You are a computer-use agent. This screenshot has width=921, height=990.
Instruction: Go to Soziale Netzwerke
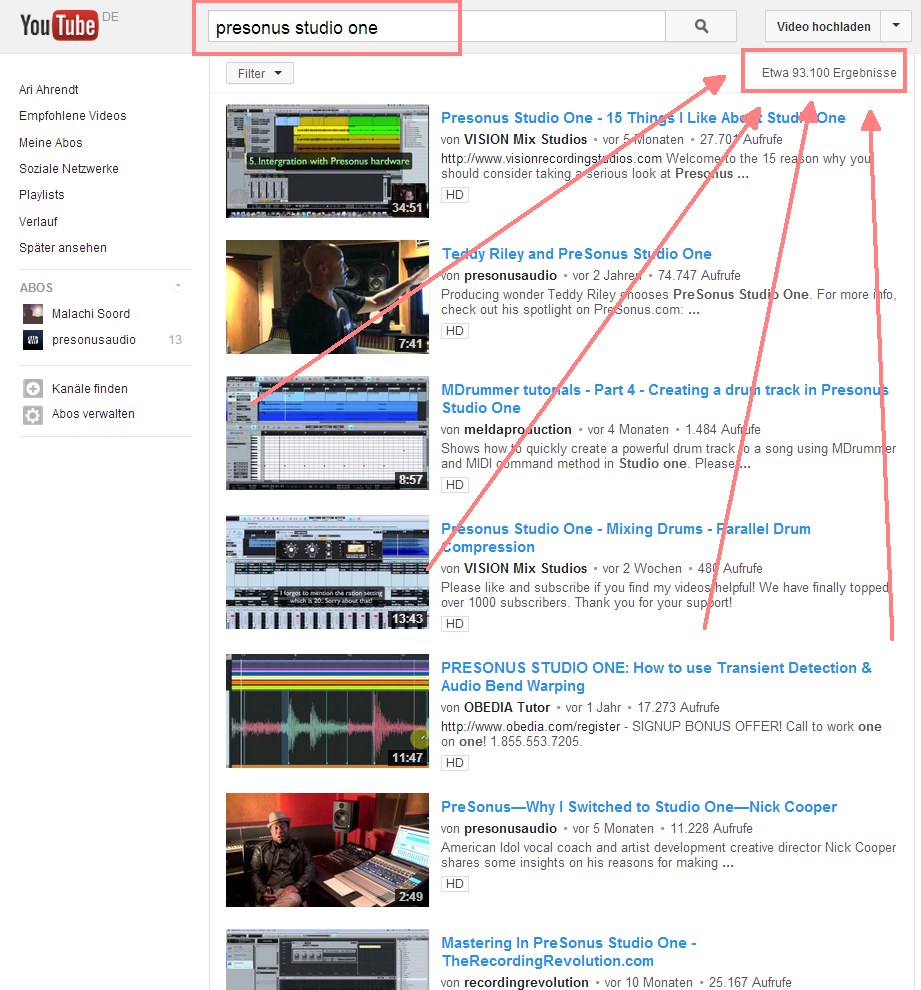(x=69, y=169)
